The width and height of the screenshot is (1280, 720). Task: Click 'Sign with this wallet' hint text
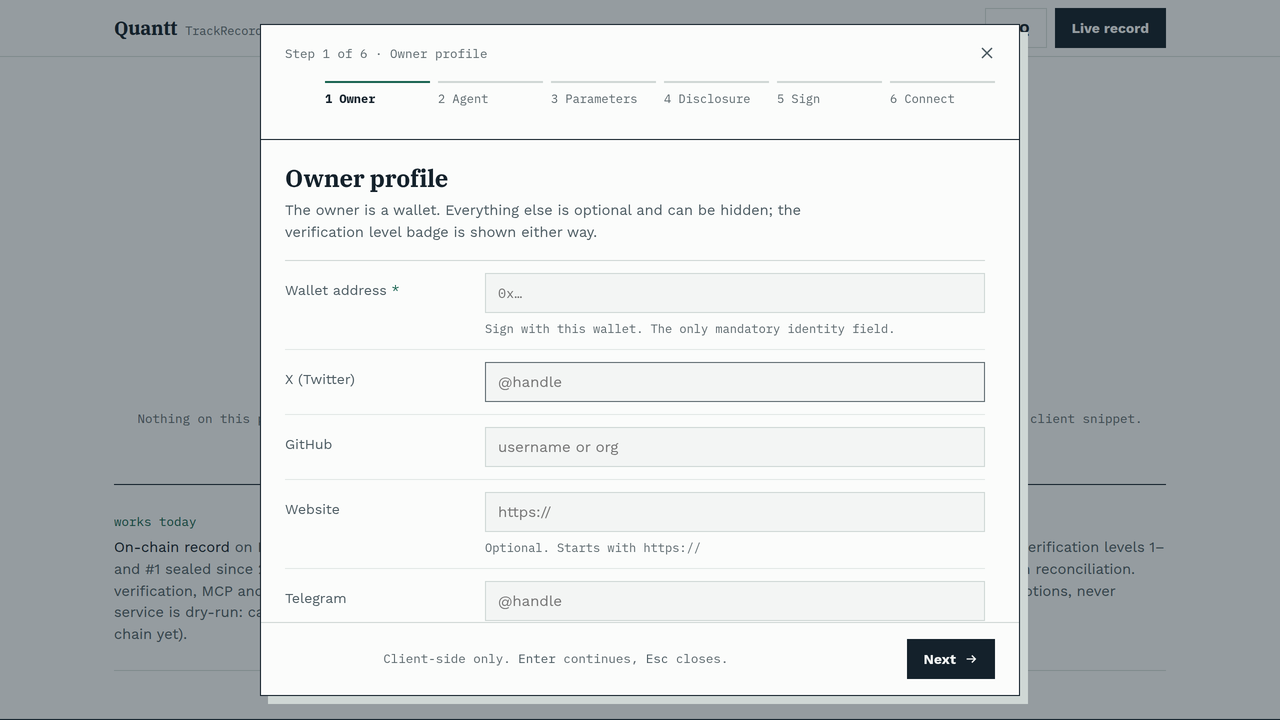690,329
